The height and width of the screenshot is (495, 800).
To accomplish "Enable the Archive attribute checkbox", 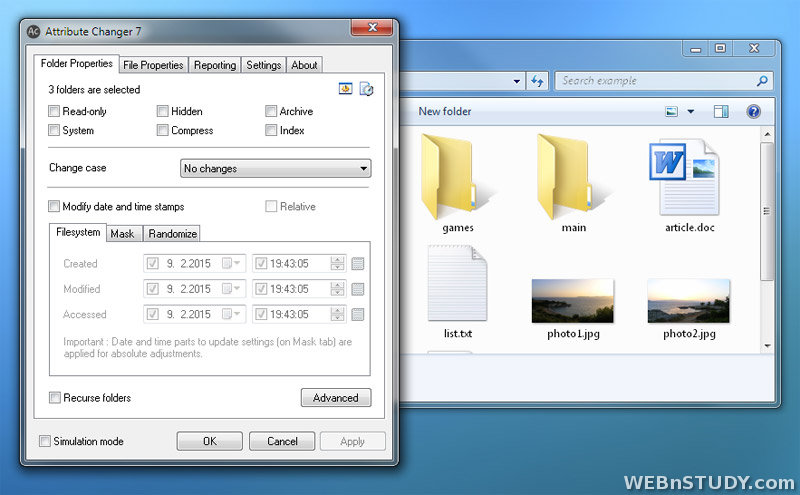I will [x=271, y=111].
